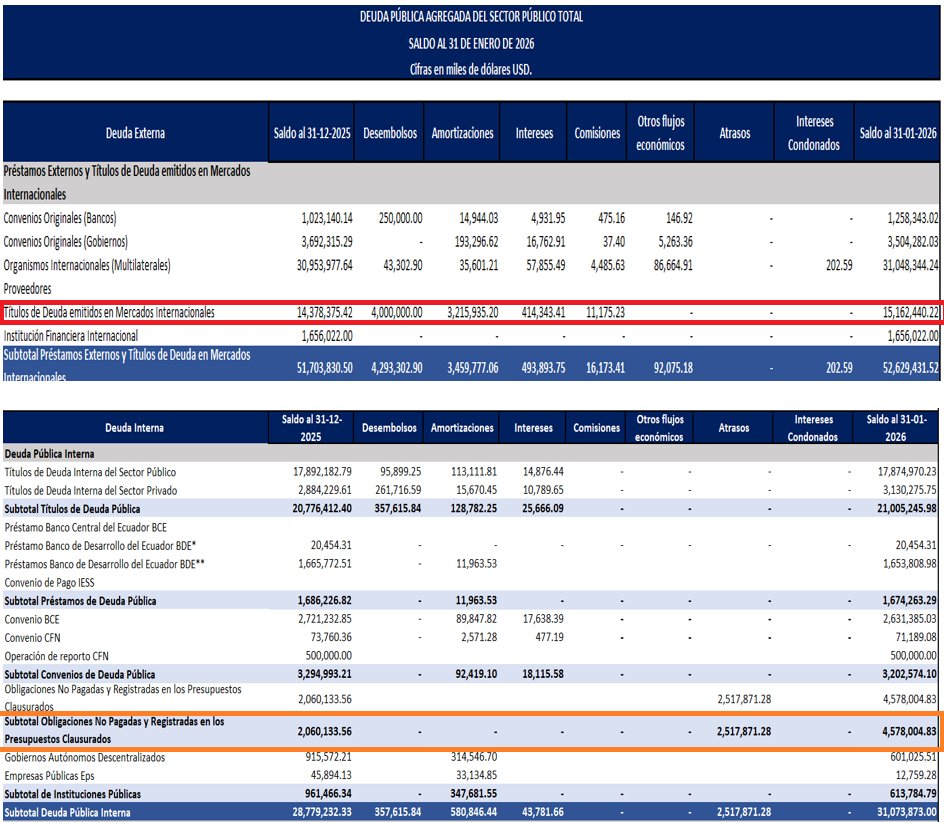Select the ending subtotal 52,629,431.52 of external debt

[x=910, y=367]
